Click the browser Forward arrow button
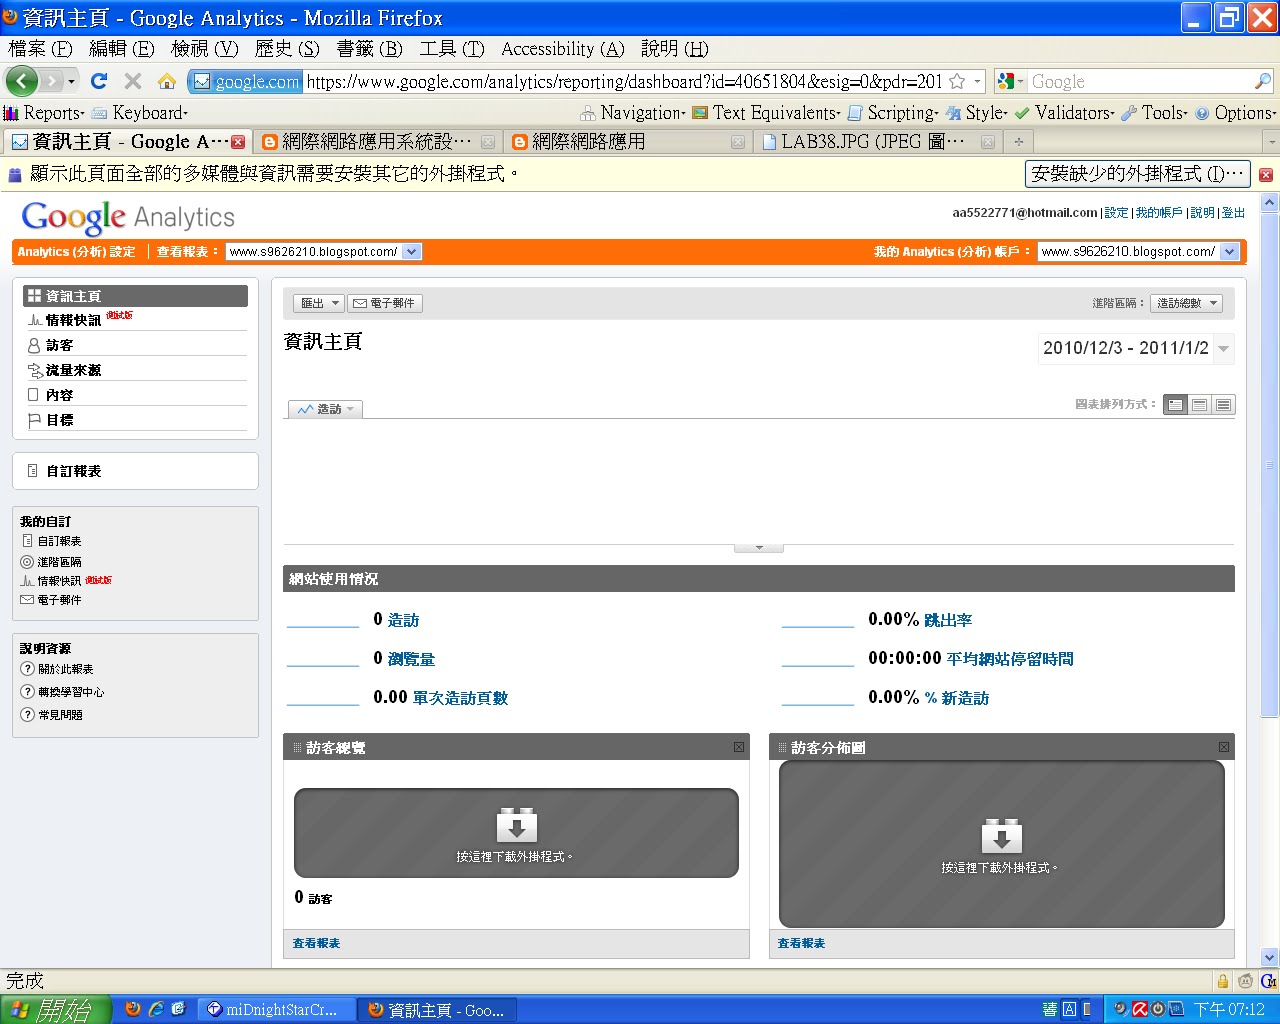1280x1024 pixels. click(52, 81)
